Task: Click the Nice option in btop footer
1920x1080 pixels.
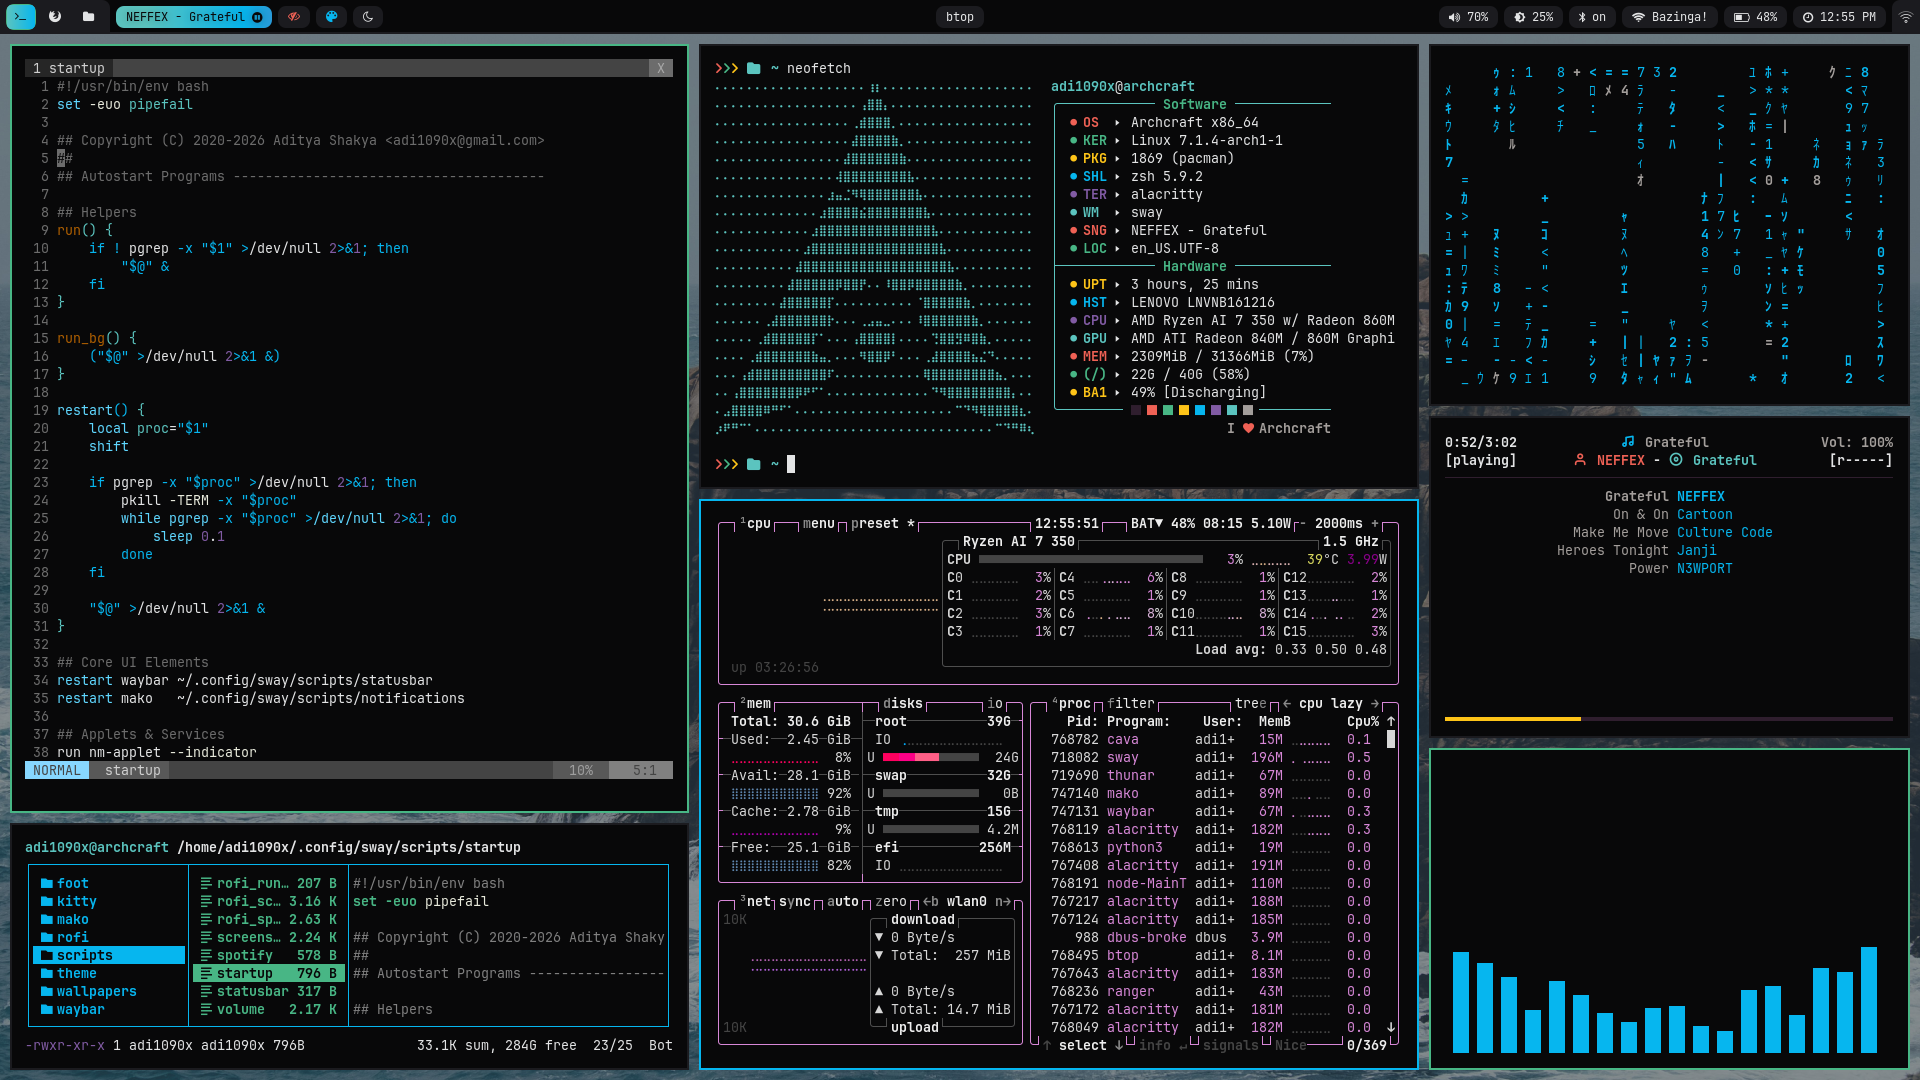Action: coord(1291,1045)
